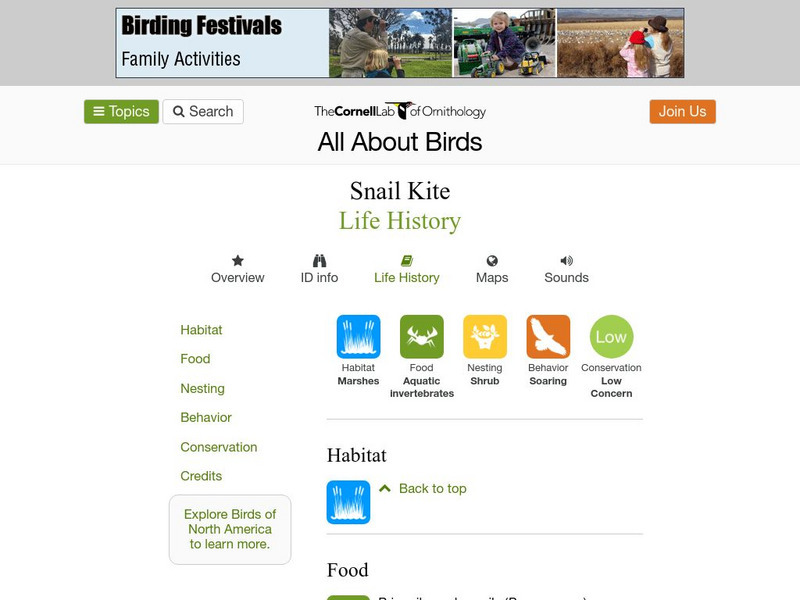Screen dimensions: 800x600
Task: Open the Credits sidebar link
Action: tap(201, 476)
